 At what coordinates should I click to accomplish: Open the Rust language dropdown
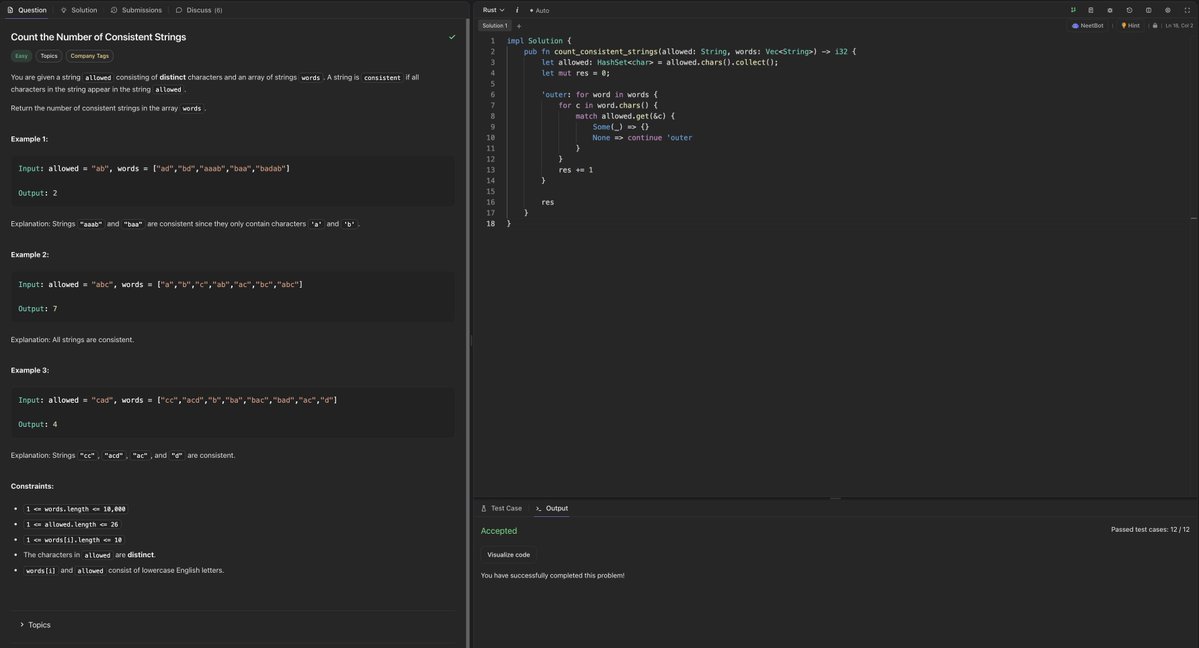(493, 10)
